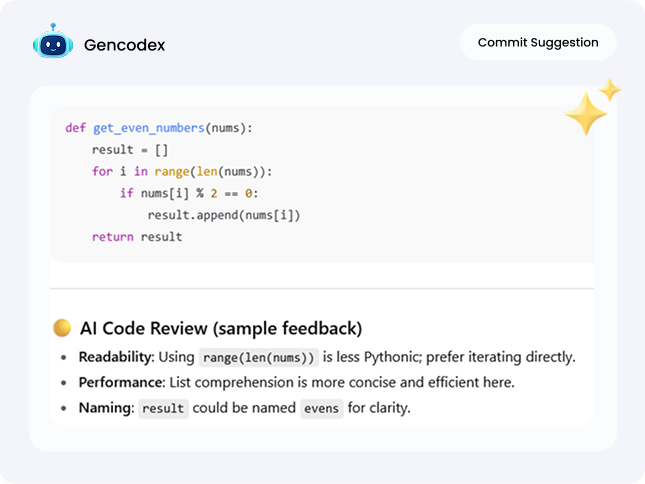Screen dimensions: 645x484
Task: Click the gold circle beside AI Code Review
Action: 62,328
